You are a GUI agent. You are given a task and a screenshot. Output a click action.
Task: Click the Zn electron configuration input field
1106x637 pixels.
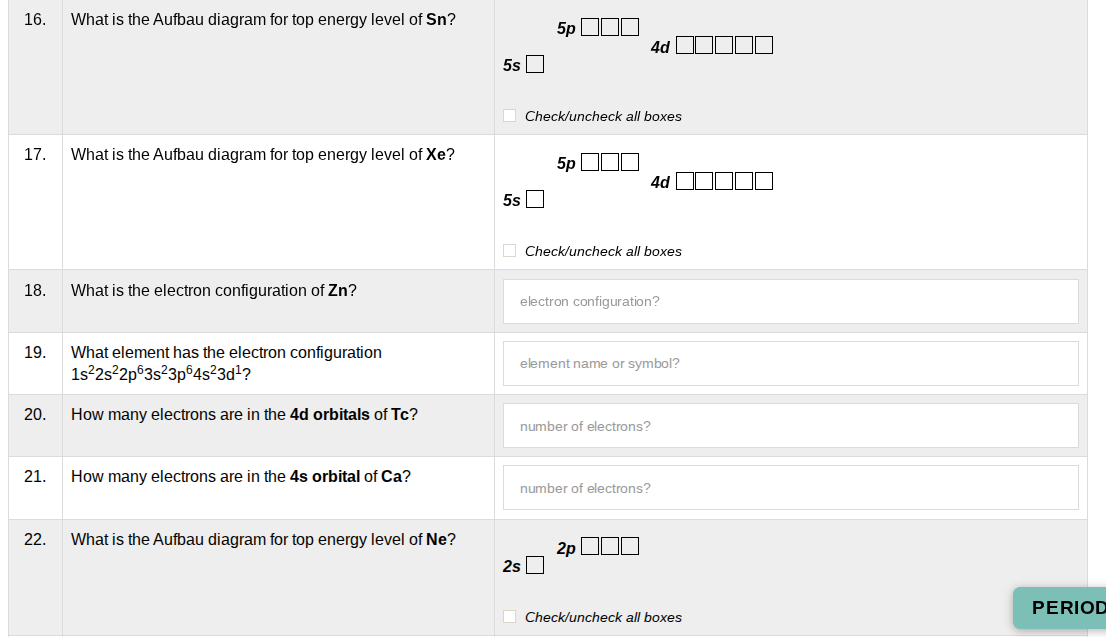pos(790,300)
